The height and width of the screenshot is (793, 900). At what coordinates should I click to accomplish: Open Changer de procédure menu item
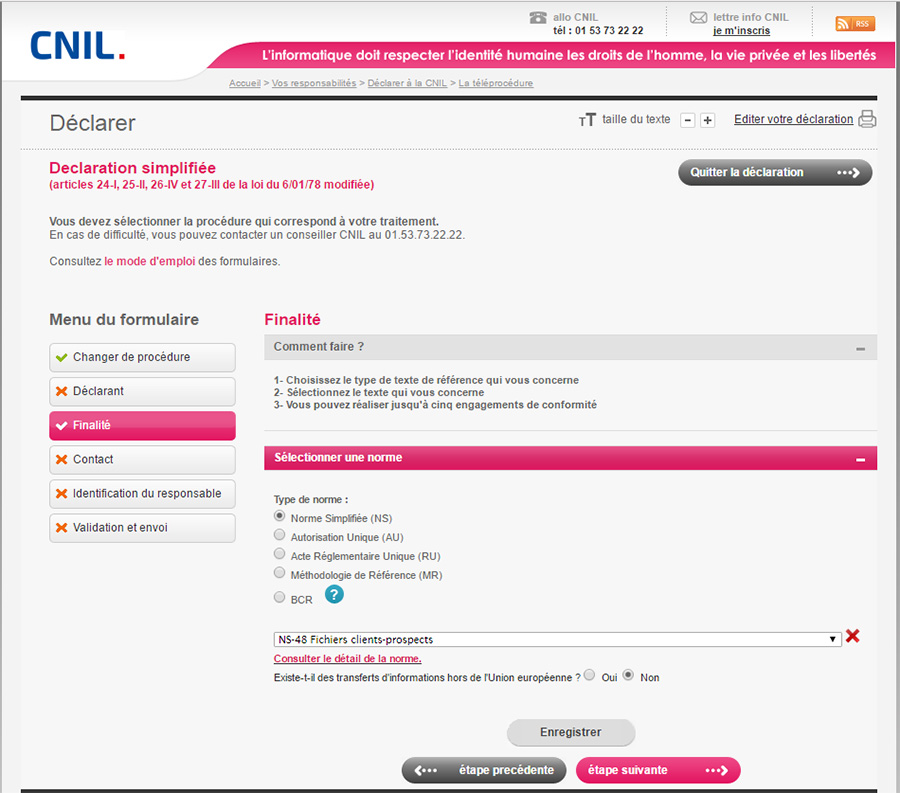tap(142, 357)
